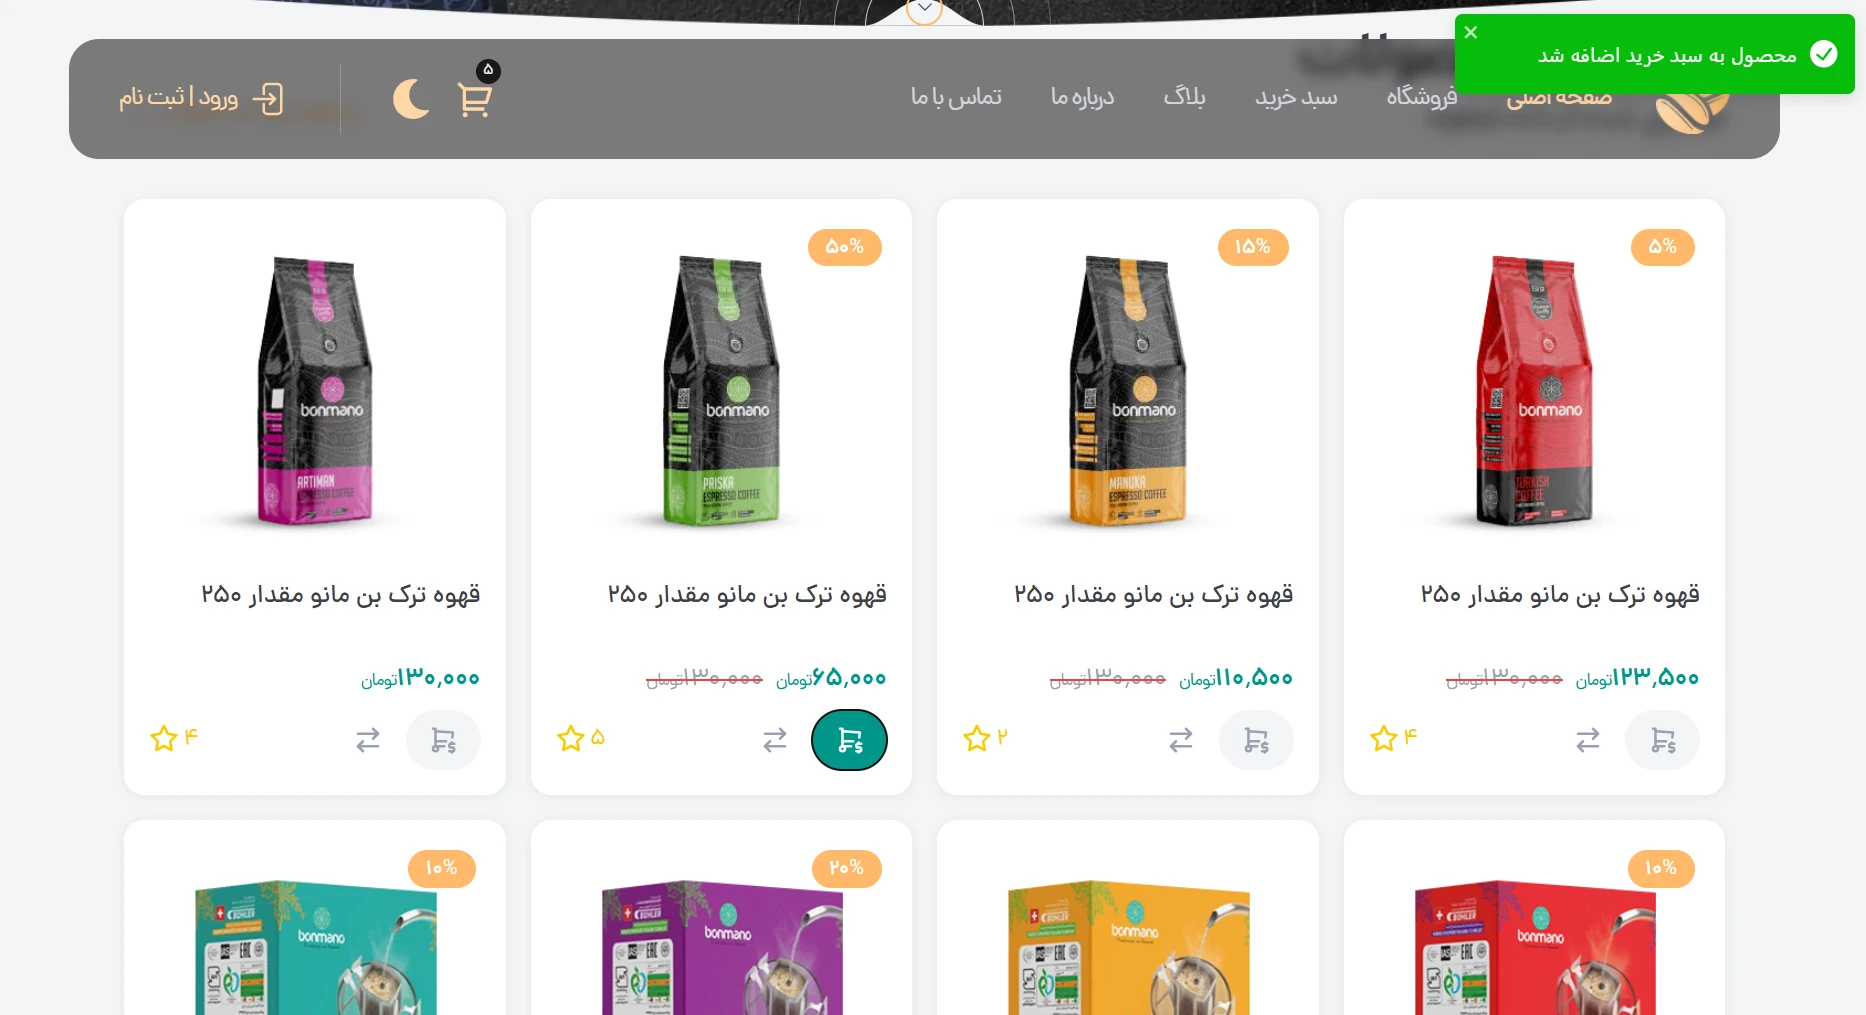Open the تماس با ما link

point(956,97)
